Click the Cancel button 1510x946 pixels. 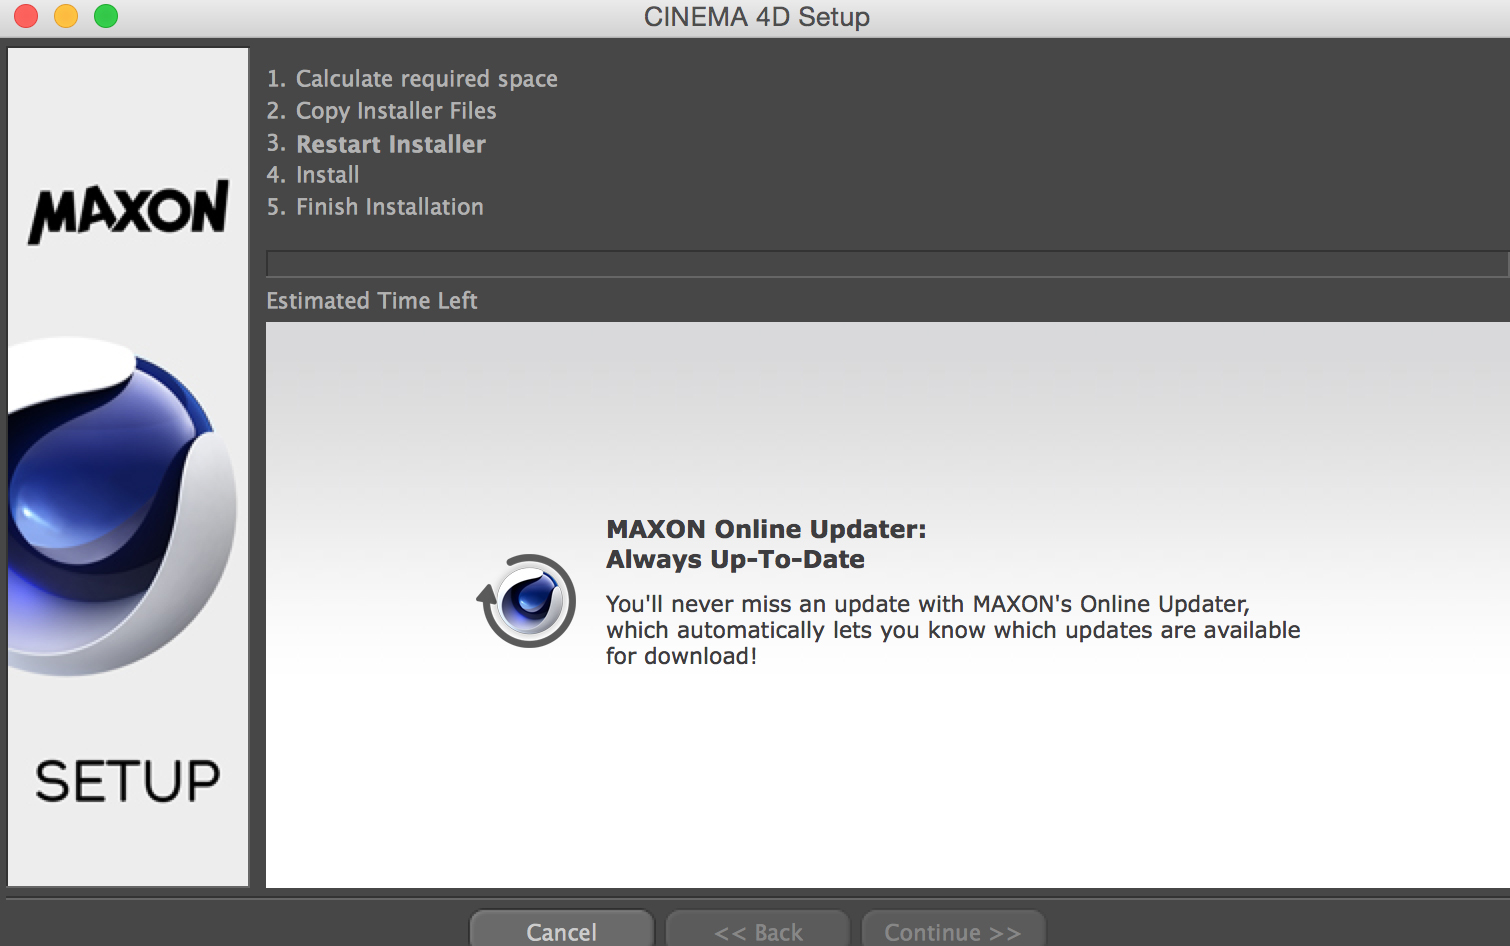(561, 929)
